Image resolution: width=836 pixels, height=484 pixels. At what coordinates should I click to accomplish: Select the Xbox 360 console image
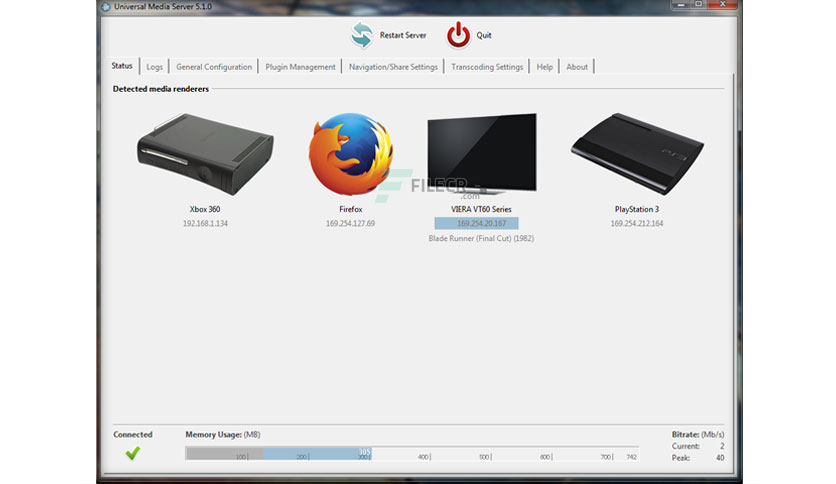click(x=205, y=154)
